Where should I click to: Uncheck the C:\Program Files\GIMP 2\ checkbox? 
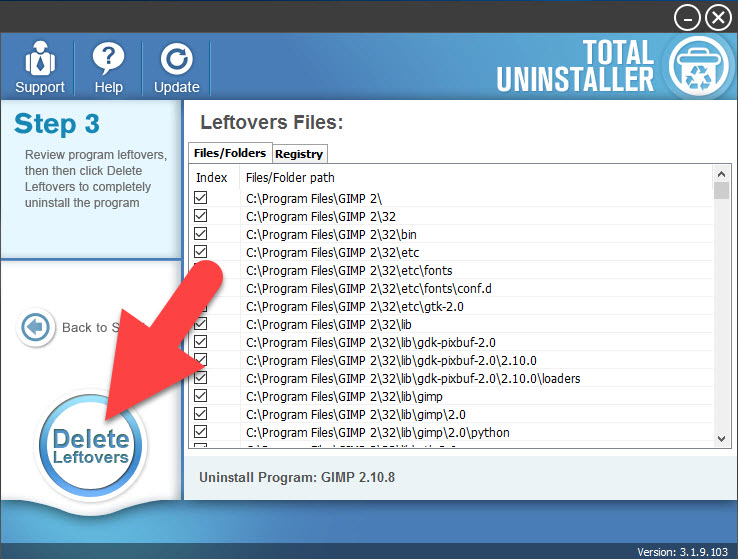click(x=201, y=198)
